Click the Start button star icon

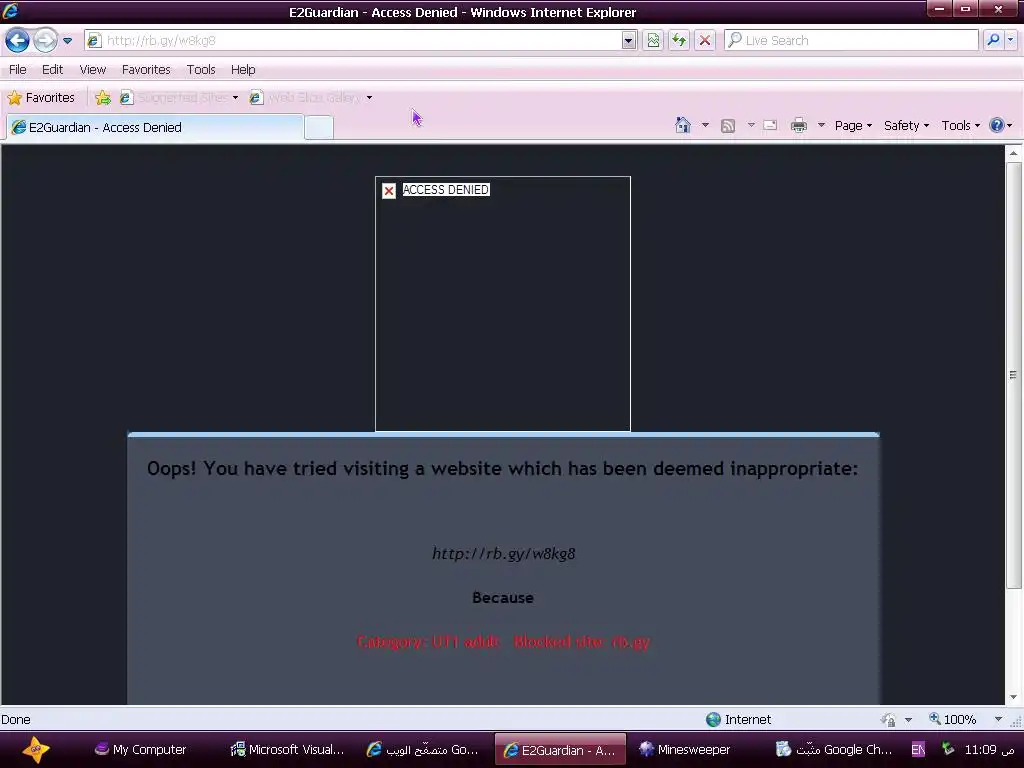(x=36, y=749)
